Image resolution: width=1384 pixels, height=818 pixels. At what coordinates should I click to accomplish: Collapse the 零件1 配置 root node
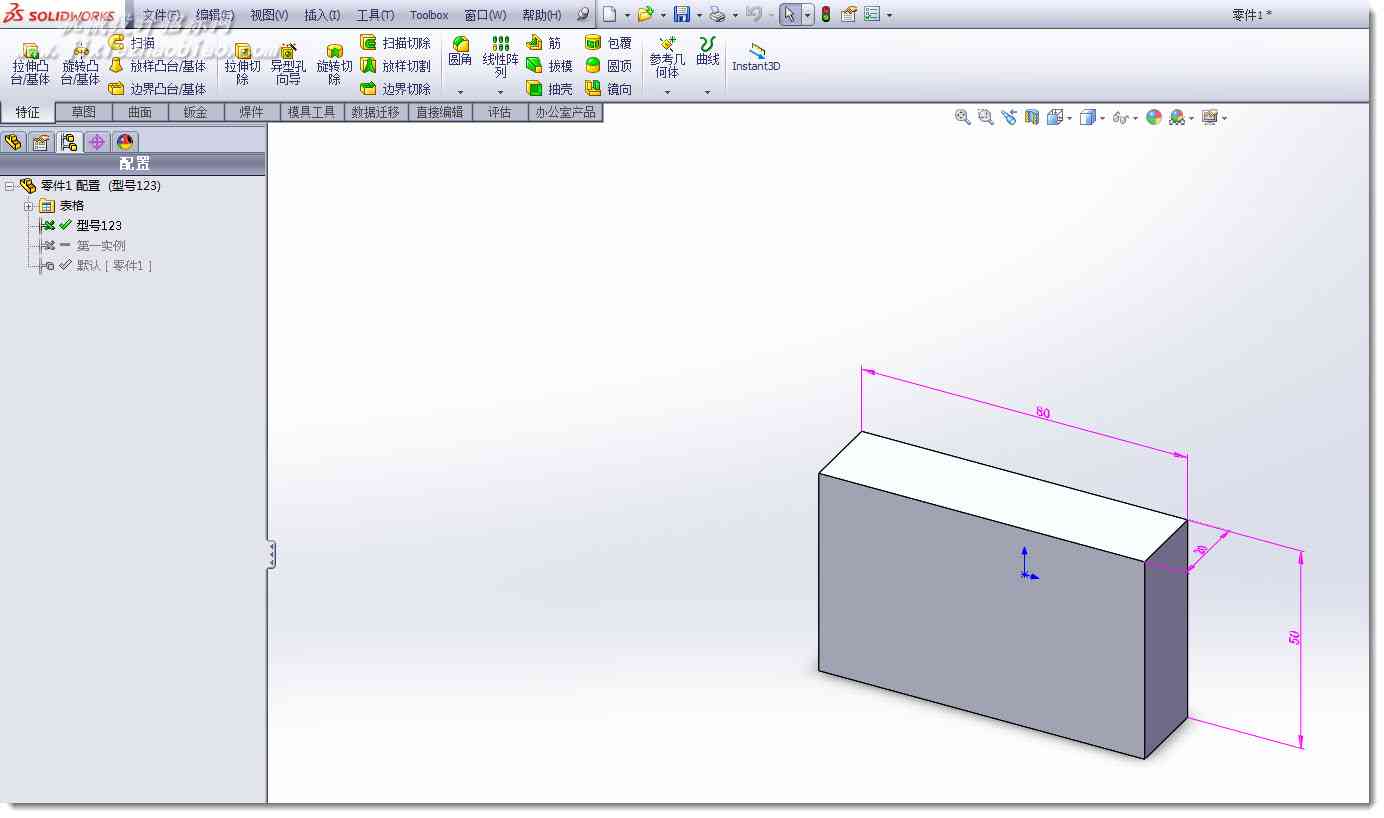9,186
